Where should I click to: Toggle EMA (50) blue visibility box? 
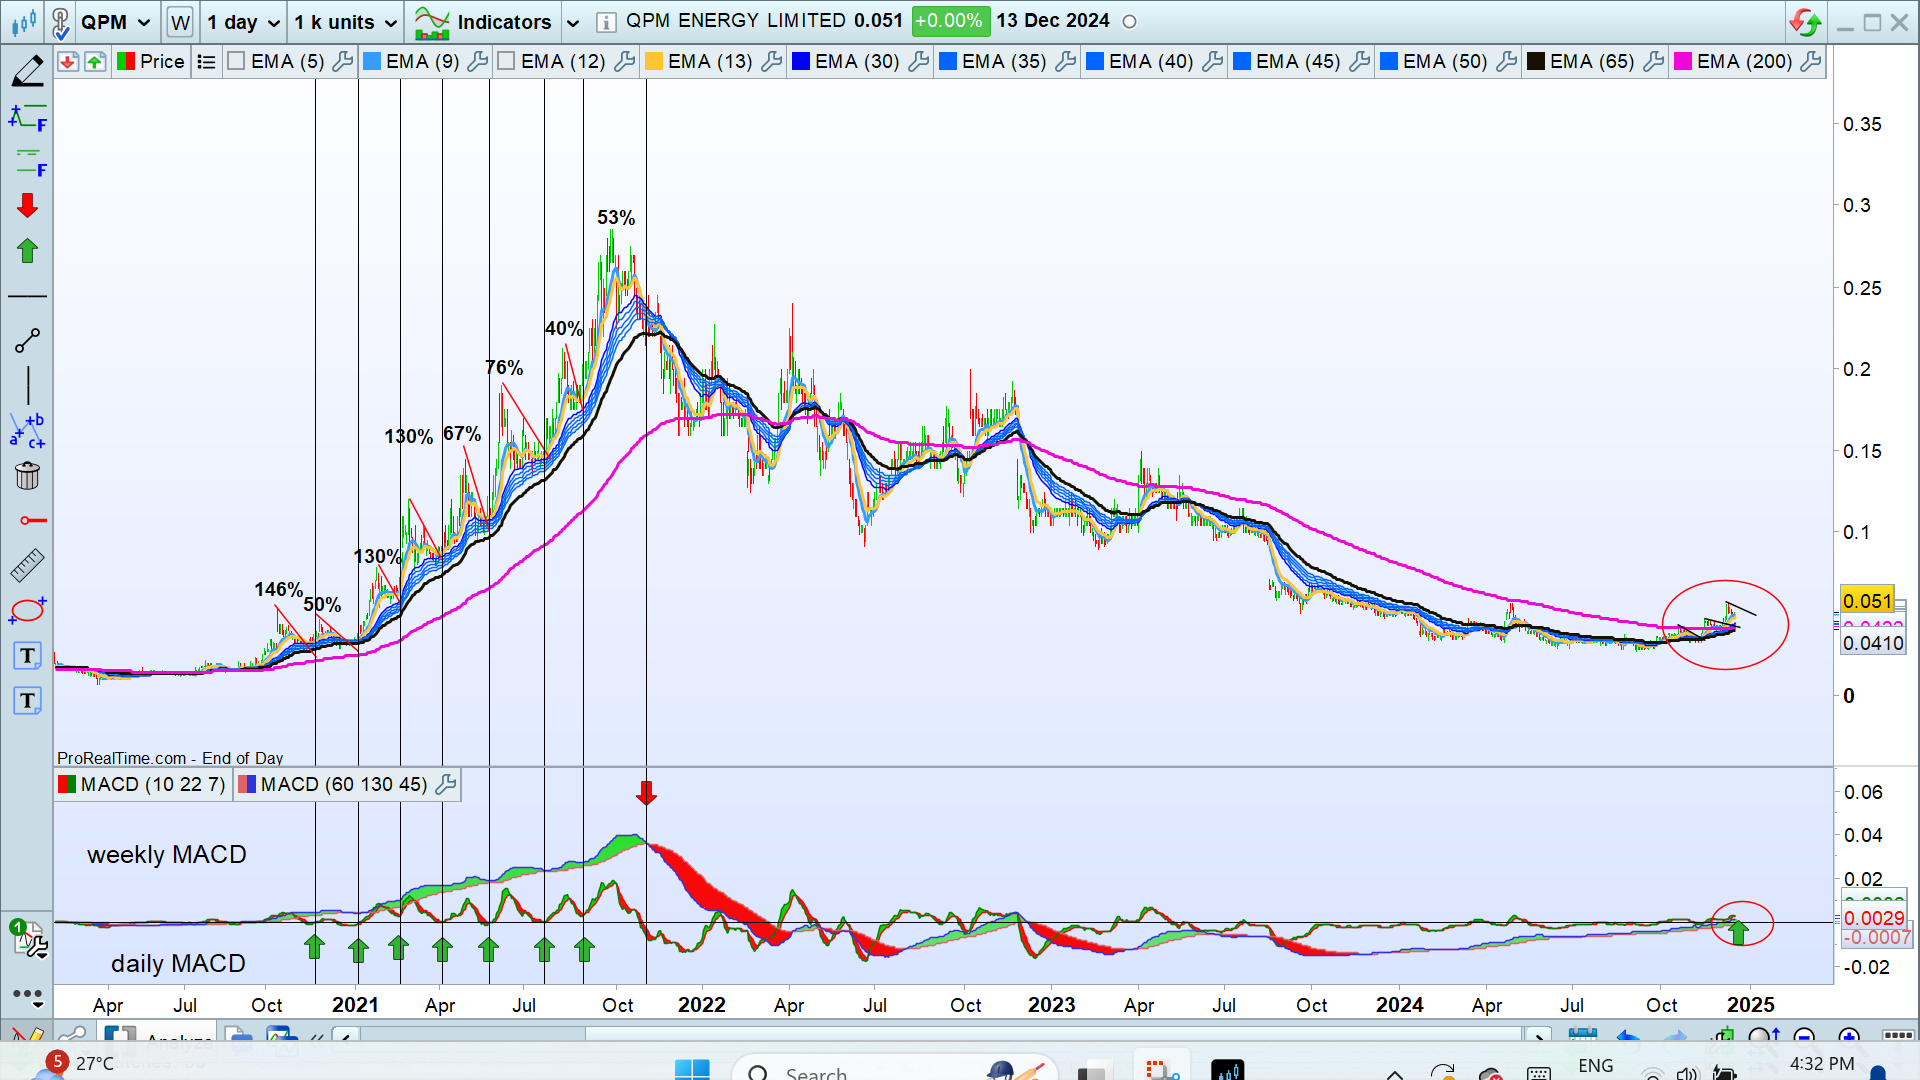pyautogui.click(x=1389, y=62)
